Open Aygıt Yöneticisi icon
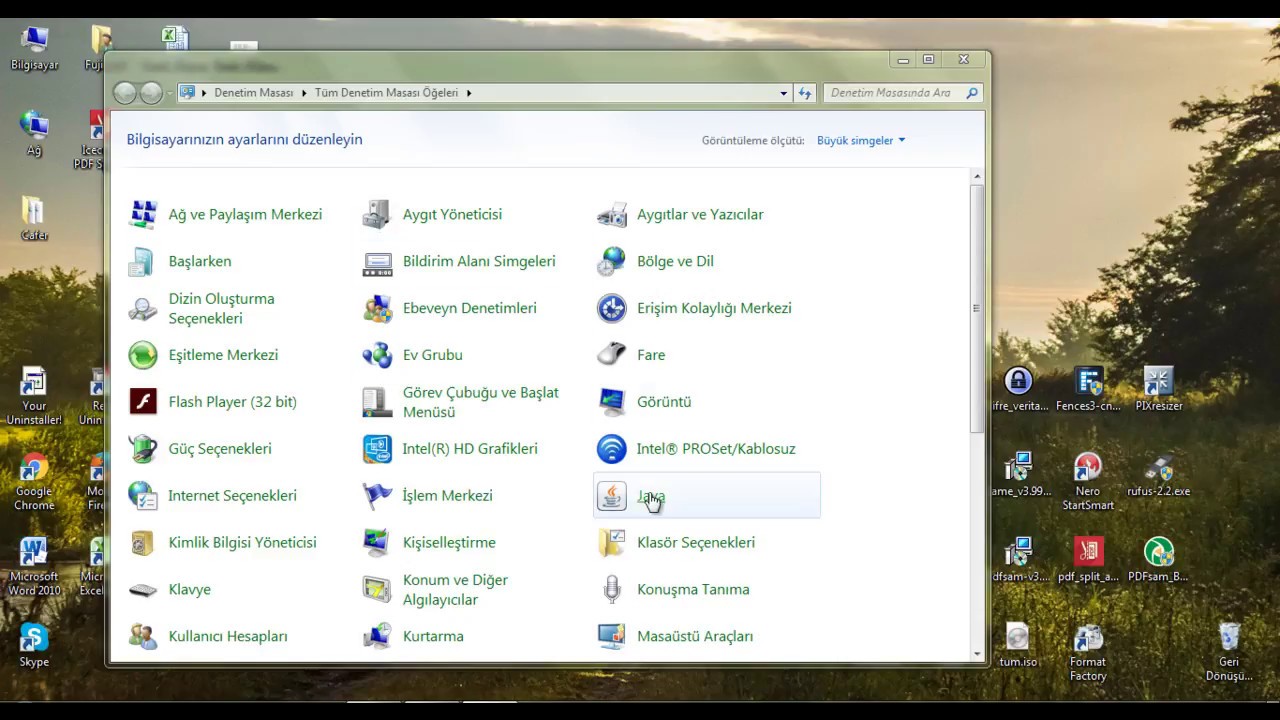 coord(377,215)
